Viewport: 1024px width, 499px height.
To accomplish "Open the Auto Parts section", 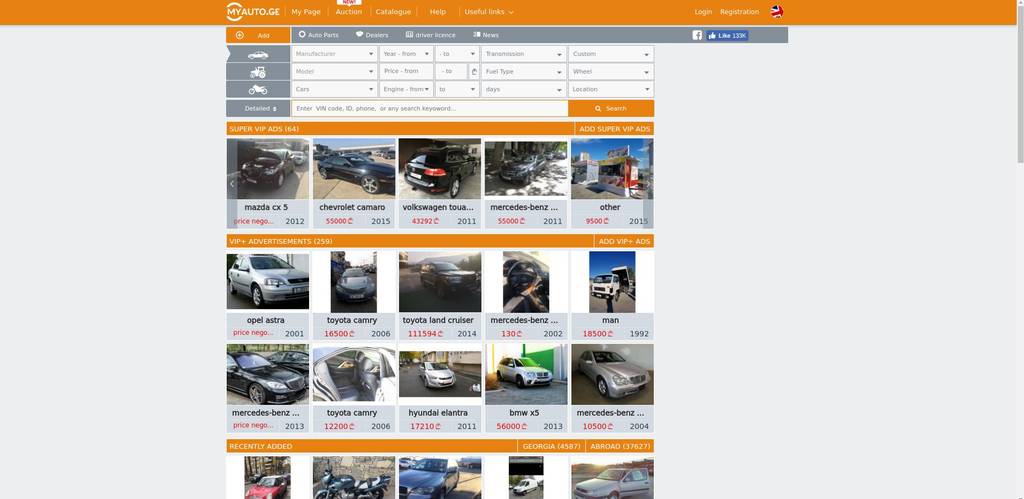I will [x=319, y=35].
